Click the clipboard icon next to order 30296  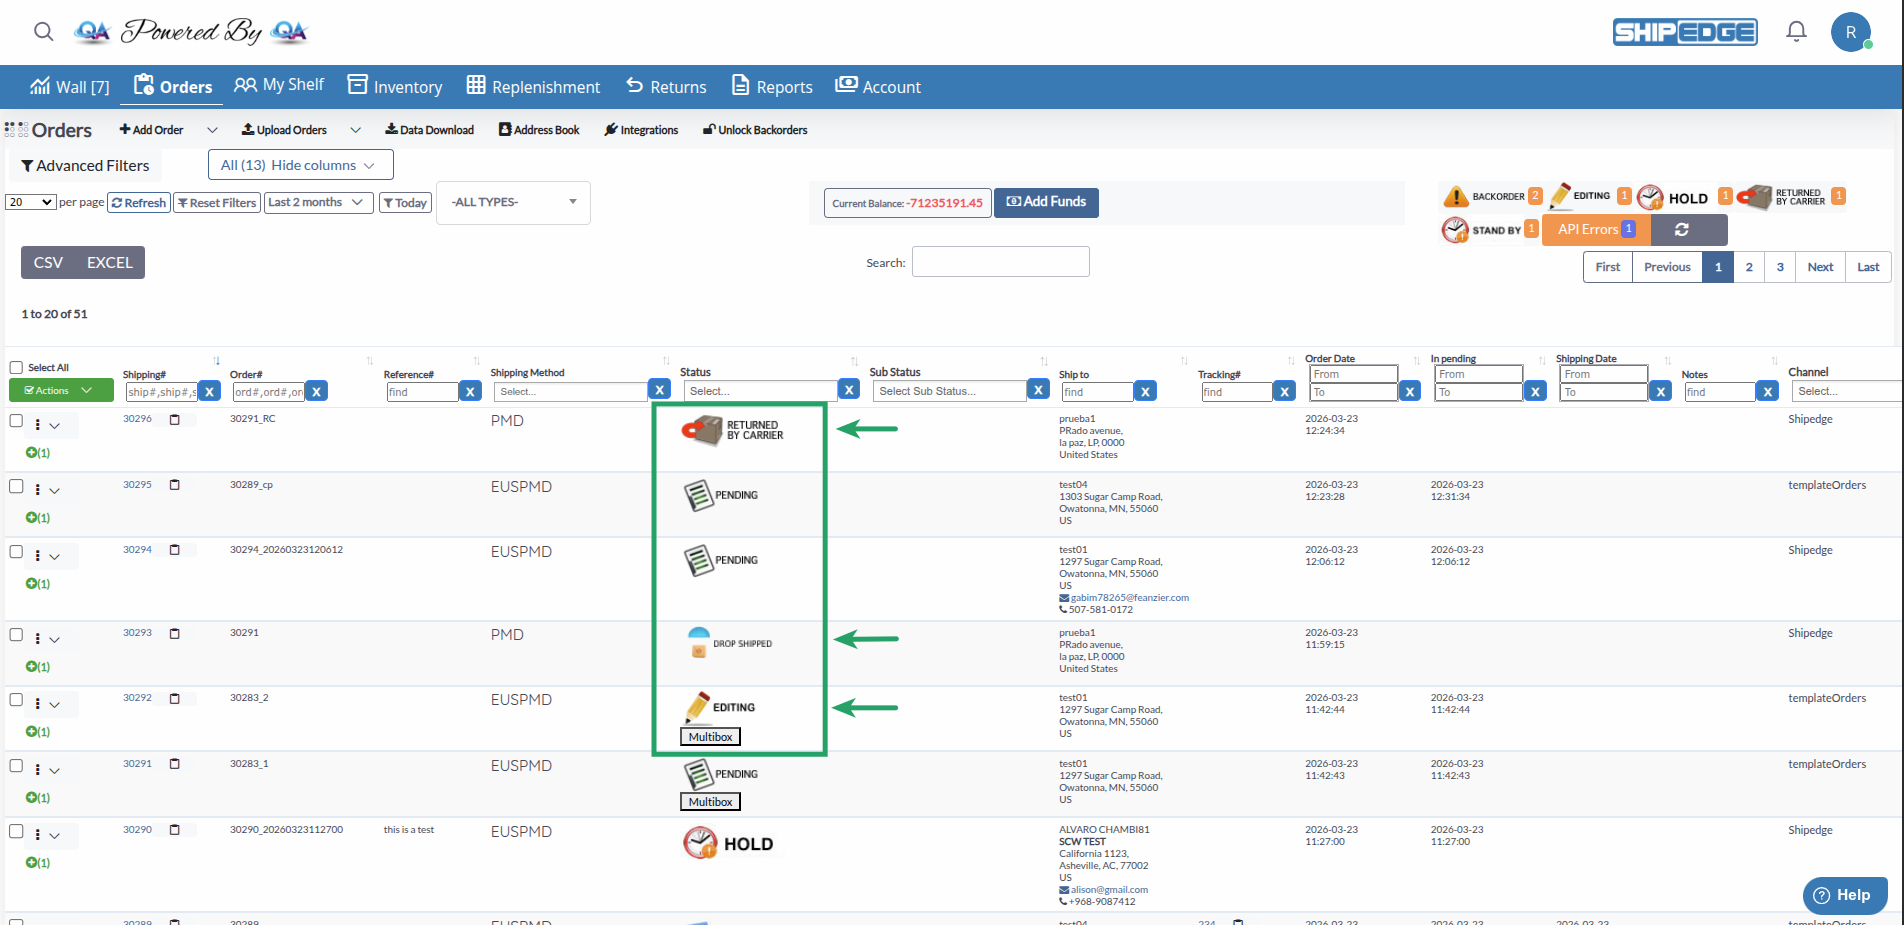(175, 420)
